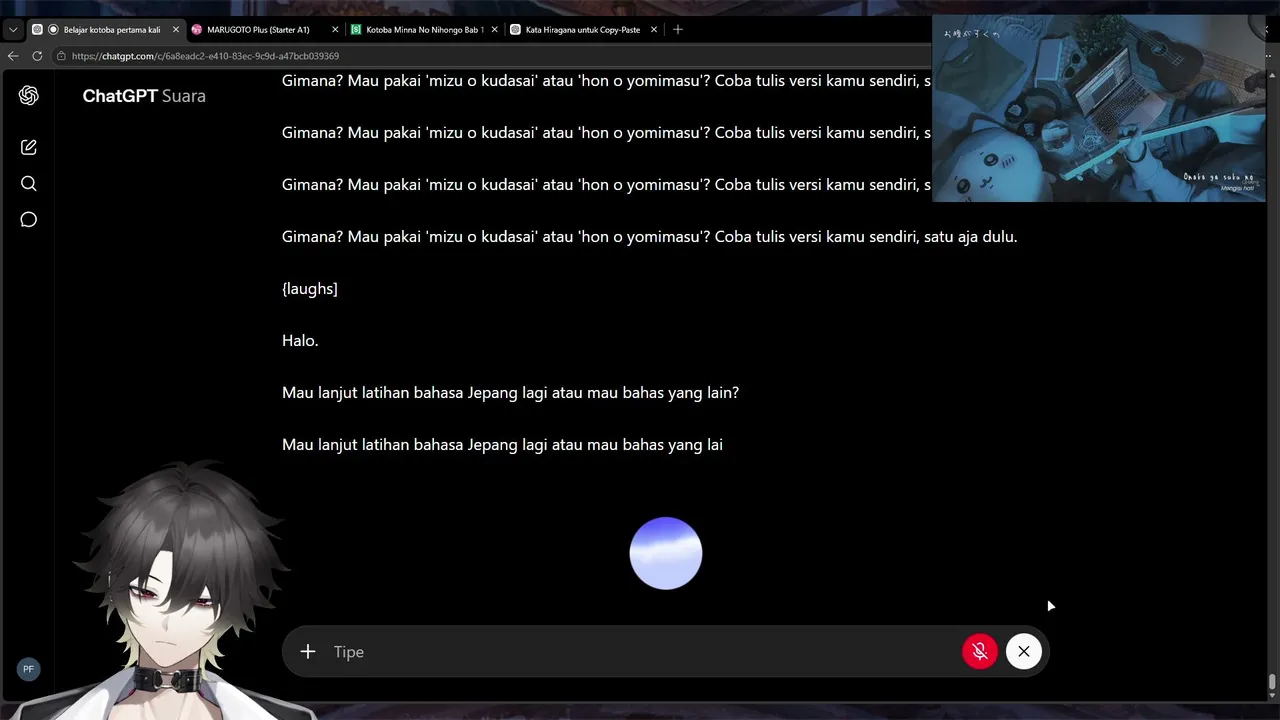
Task: Open the chats speech bubble icon
Action: pos(28,219)
